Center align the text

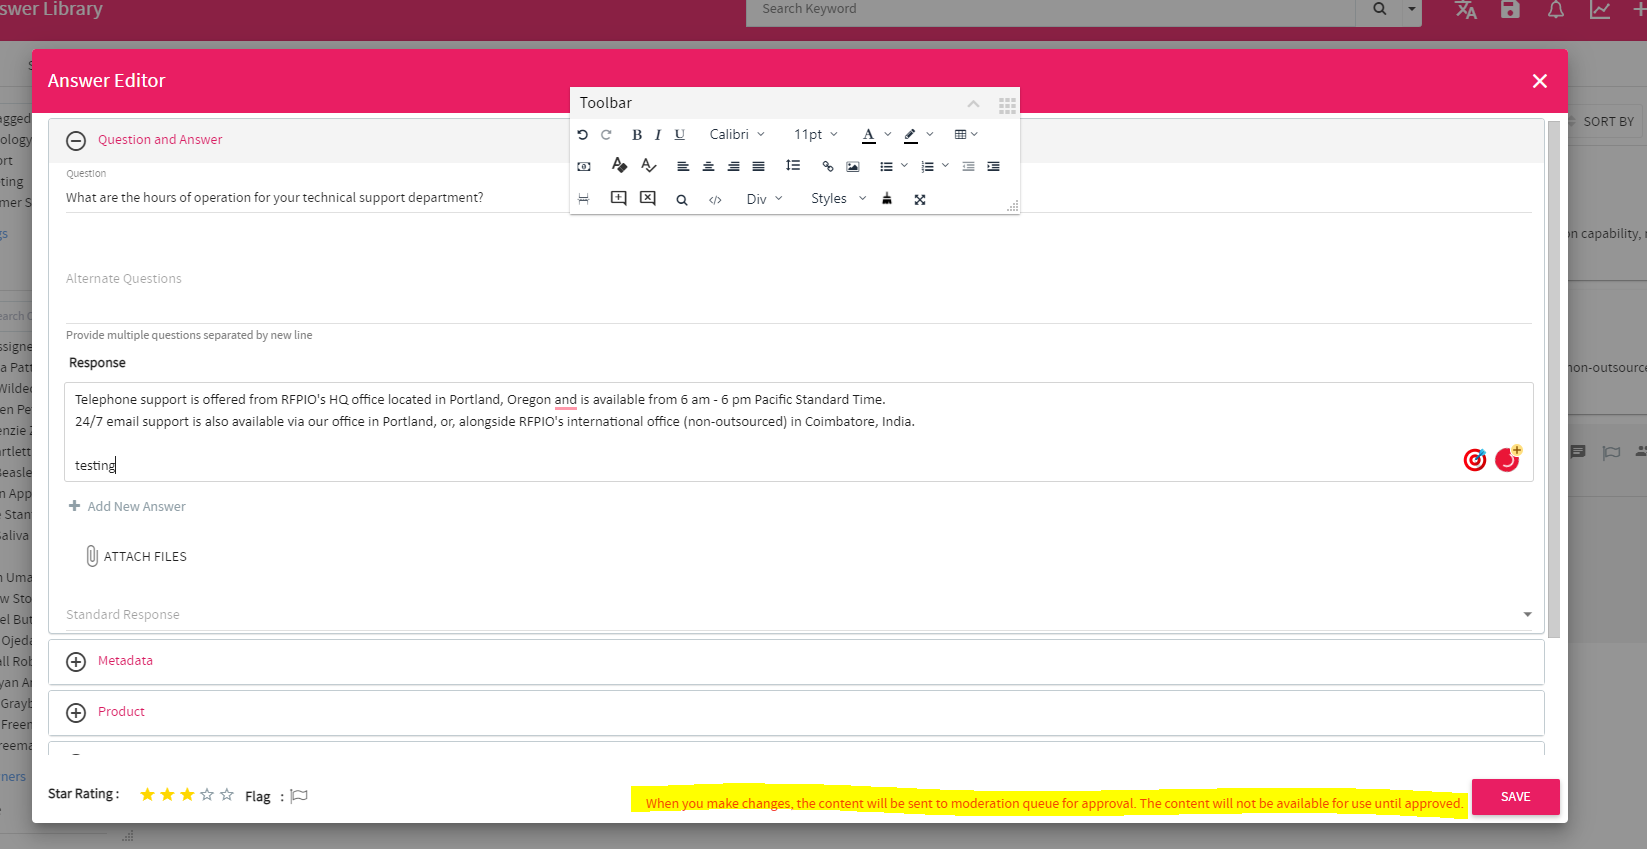[708, 167]
